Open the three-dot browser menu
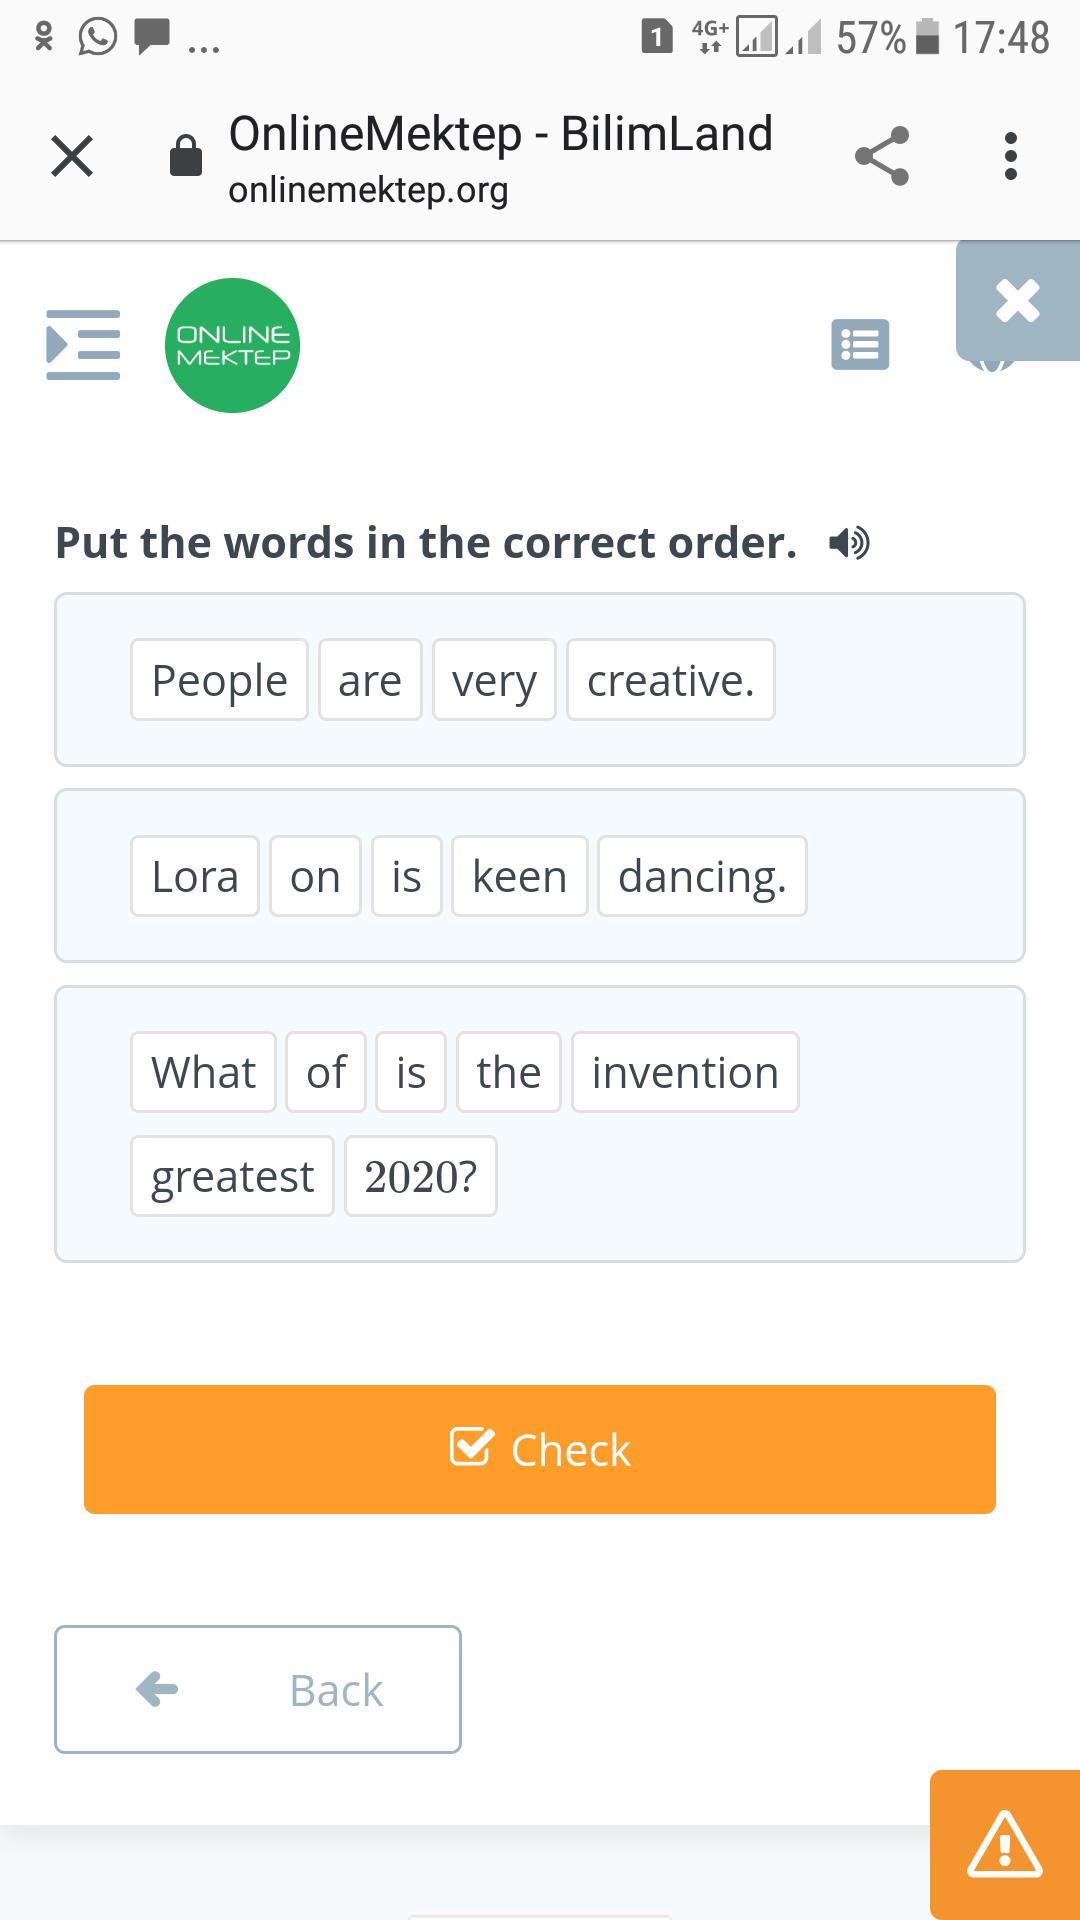This screenshot has height=1920, width=1080. tap(1011, 156)
